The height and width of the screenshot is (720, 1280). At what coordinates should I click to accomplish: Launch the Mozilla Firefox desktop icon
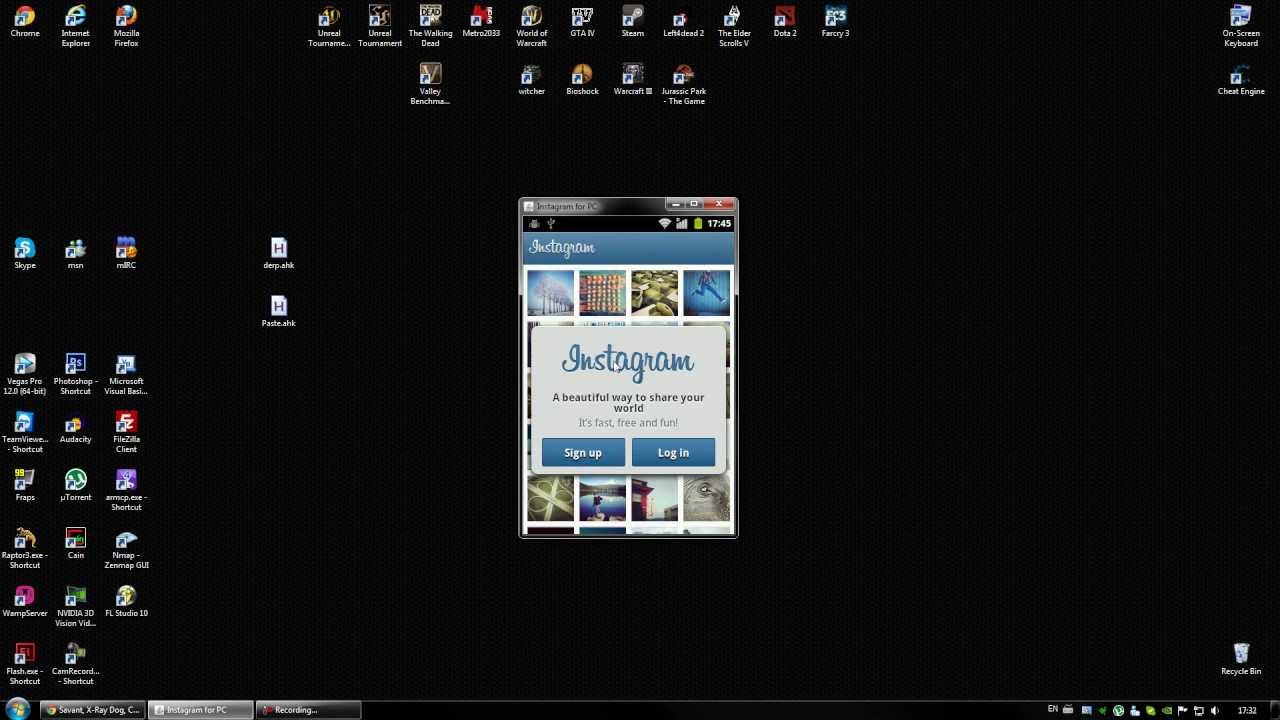tap(126, 26)
